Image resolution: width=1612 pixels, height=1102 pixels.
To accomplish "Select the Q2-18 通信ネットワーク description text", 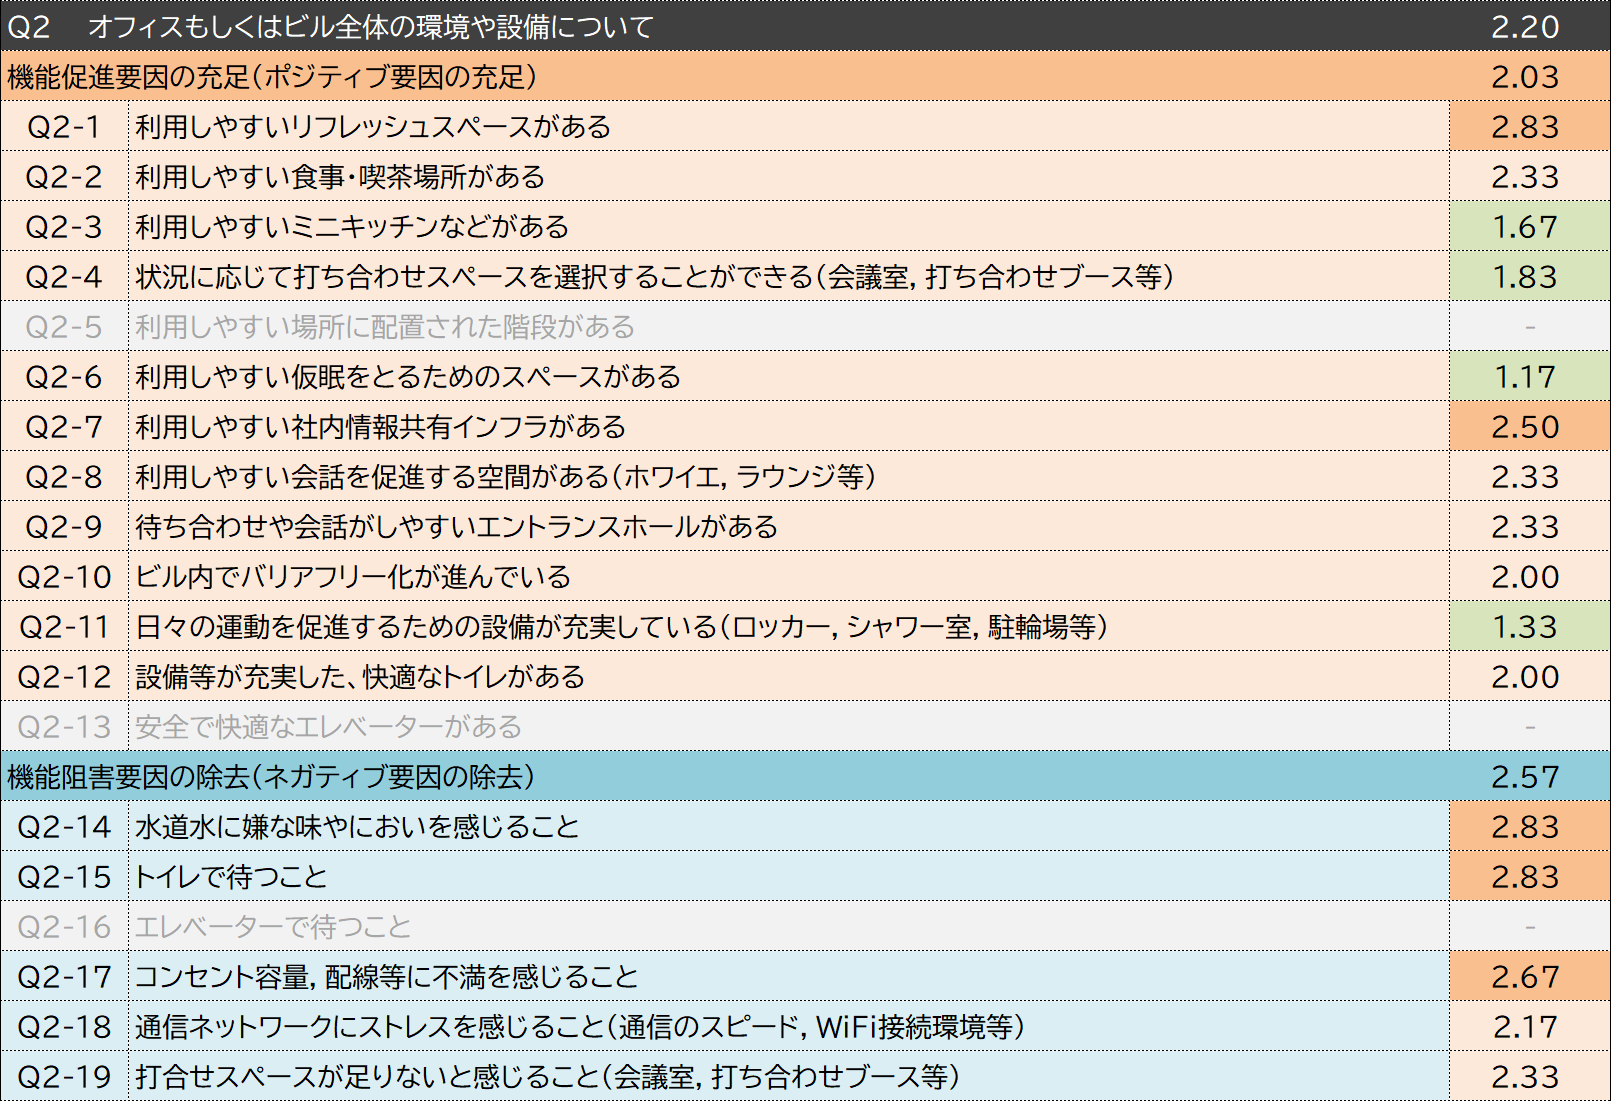I will [x=579, y=1027].
